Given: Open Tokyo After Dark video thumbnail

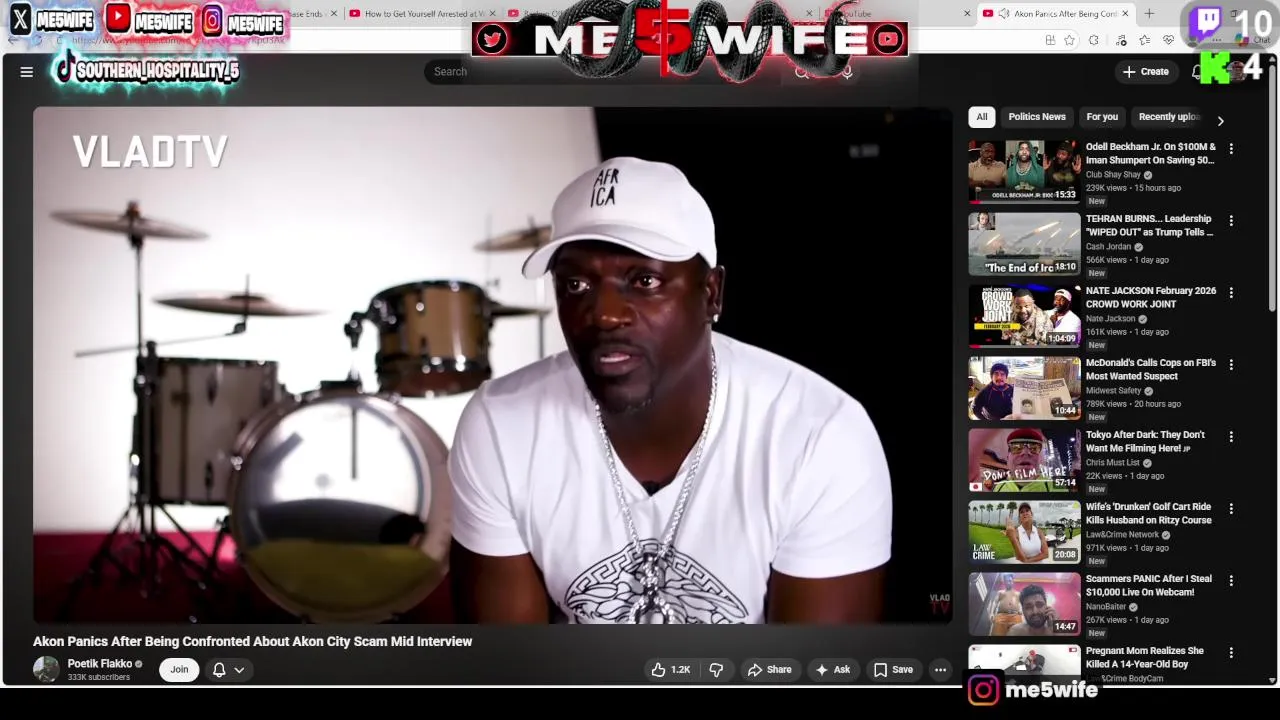Looking at the screenshot, I should tap(1024, 459).
